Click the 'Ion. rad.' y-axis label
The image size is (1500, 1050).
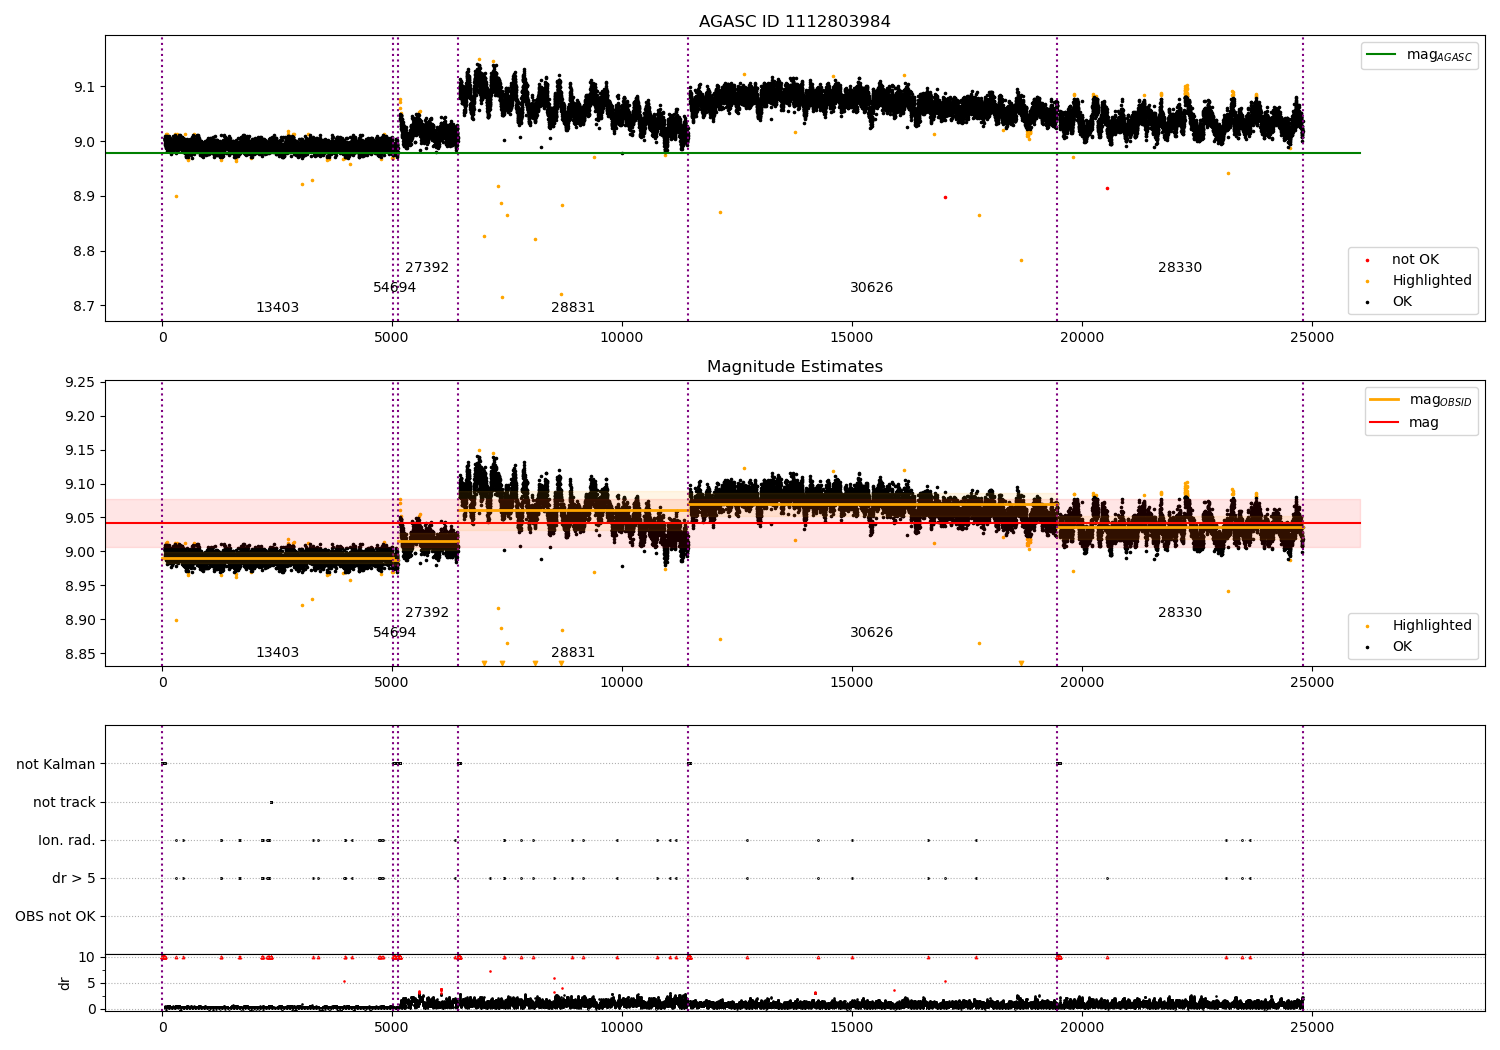click(67, 841)
